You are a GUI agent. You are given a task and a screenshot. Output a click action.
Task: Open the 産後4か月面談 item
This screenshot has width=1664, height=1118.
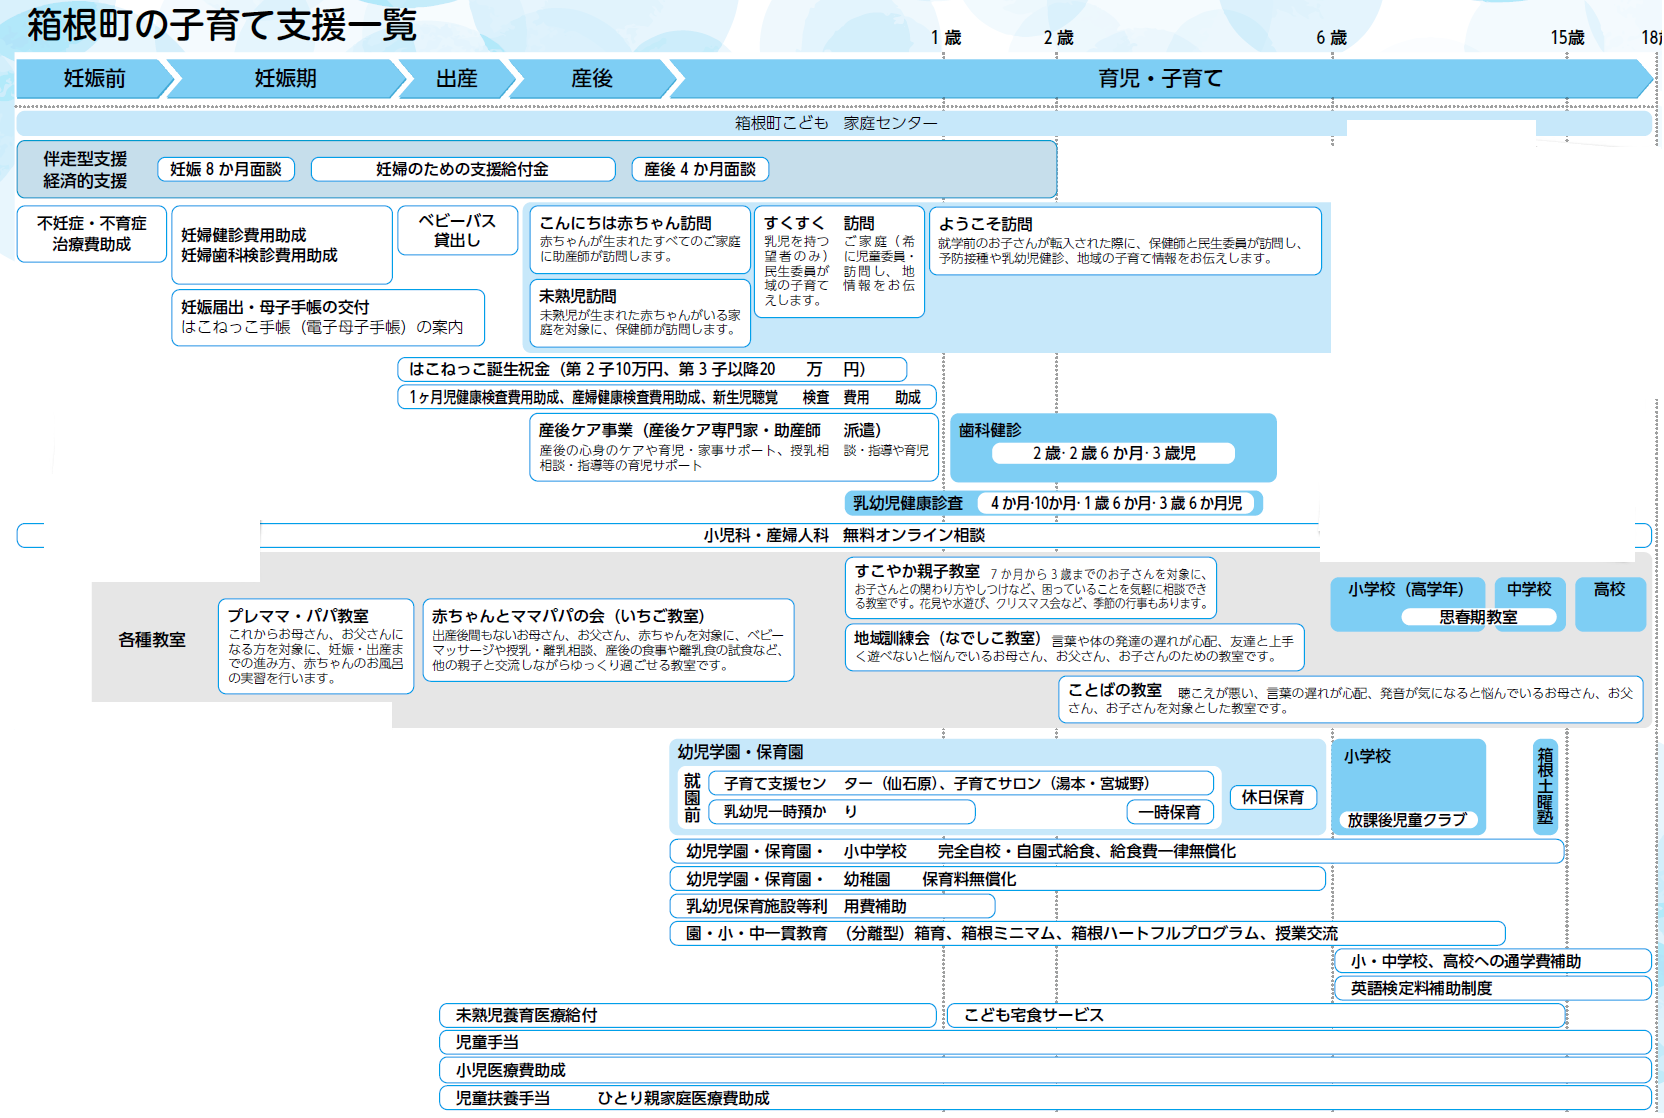tap(700, 169)
